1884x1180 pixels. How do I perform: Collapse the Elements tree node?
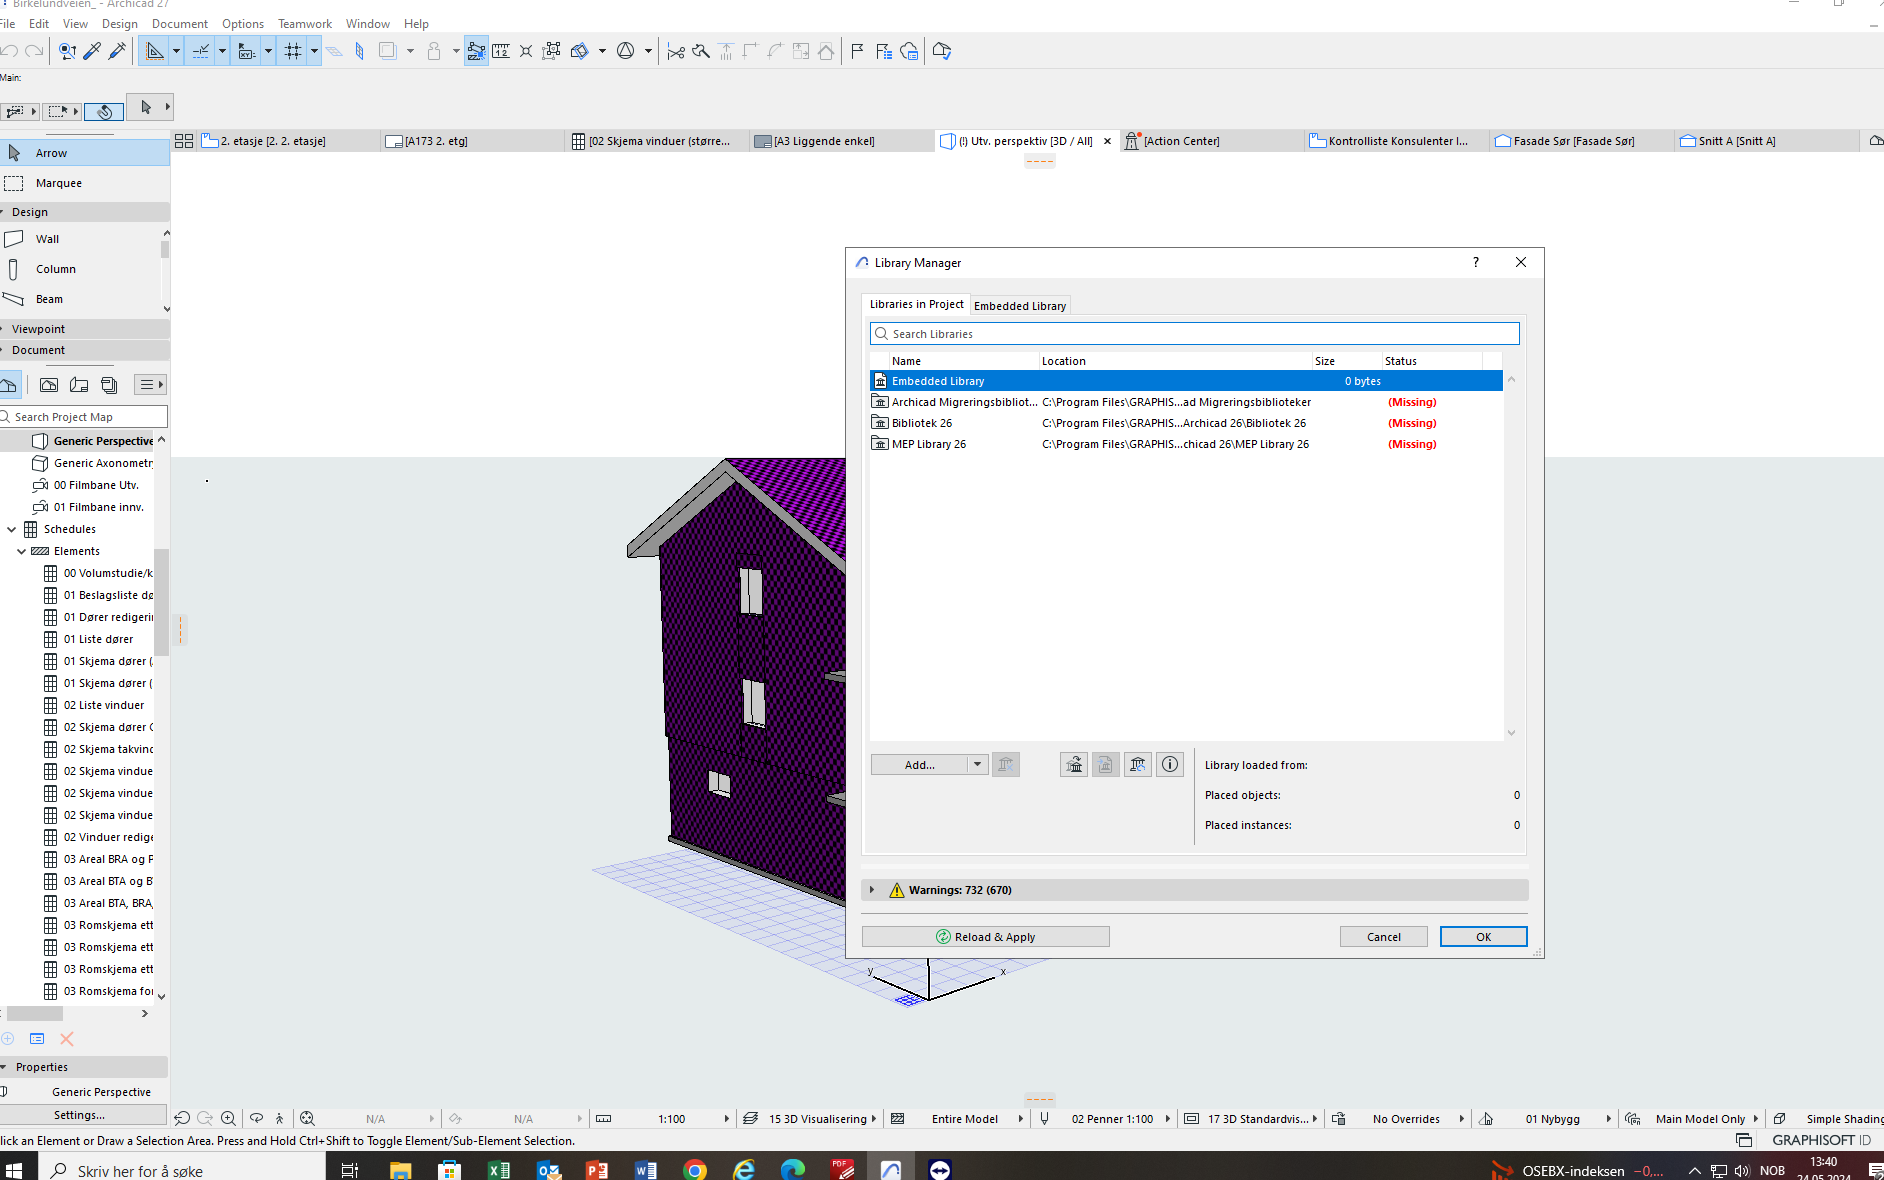click(x=21, y=551)
